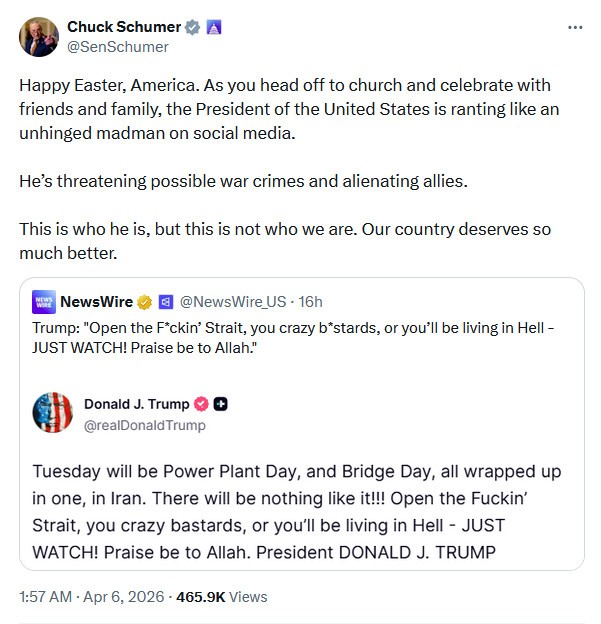Click the purple affiliation badge next to Schumer
Viewport: 601px width, 624px height.
point(213,27)
